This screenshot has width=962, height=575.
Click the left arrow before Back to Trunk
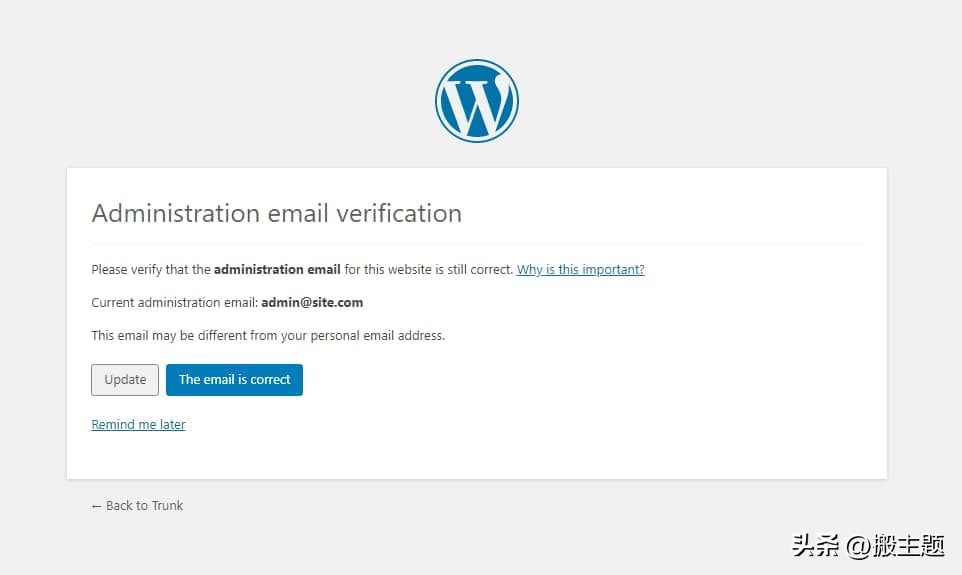(x=96, y=506)
